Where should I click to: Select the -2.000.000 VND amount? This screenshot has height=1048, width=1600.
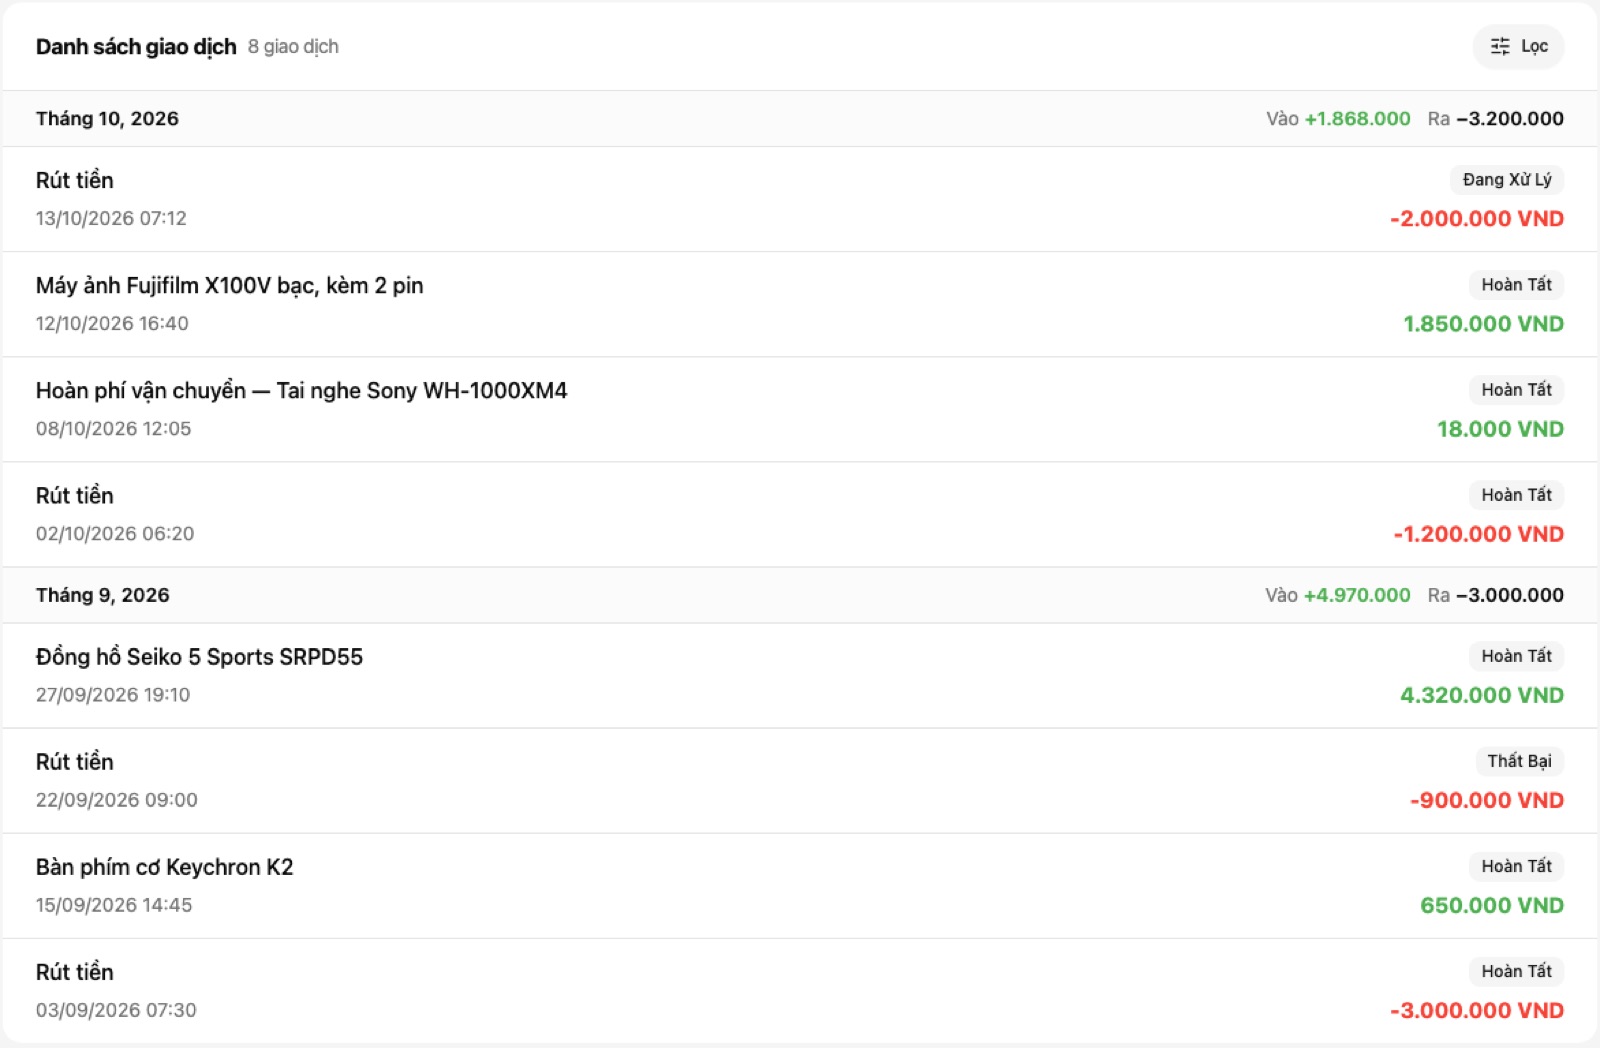coord(1477,219)
